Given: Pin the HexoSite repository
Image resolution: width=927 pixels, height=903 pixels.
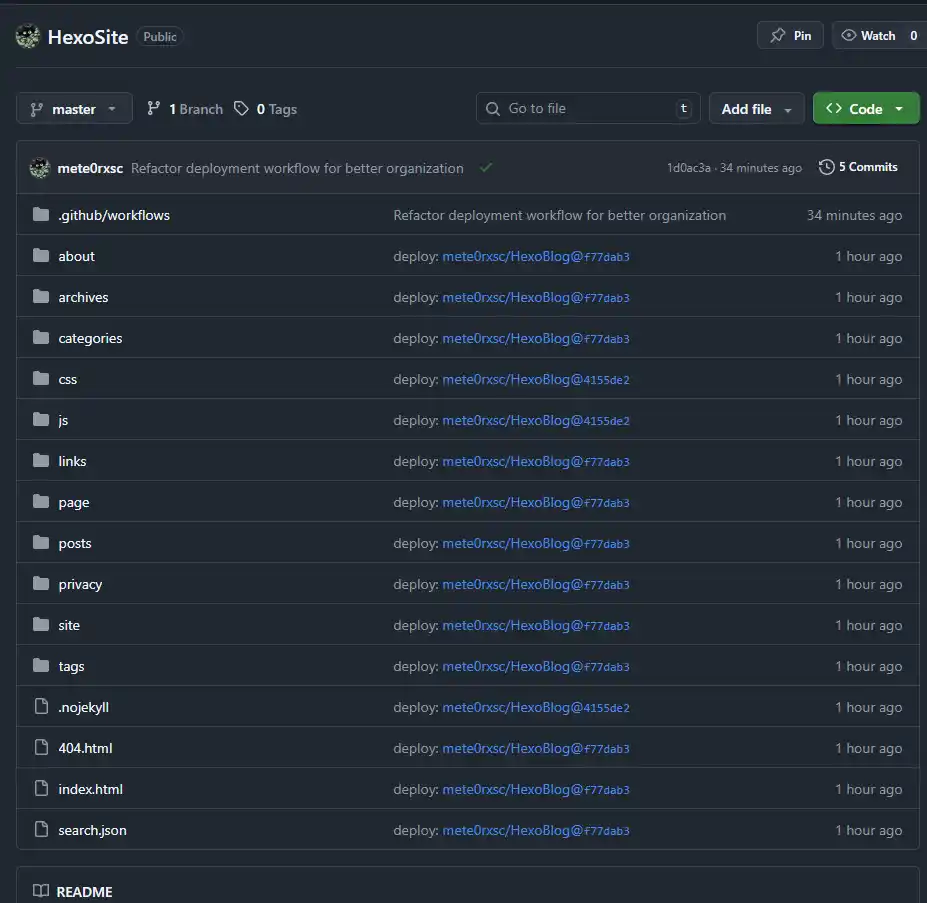Looking at the screenshot, I should [x=790, y=36].
